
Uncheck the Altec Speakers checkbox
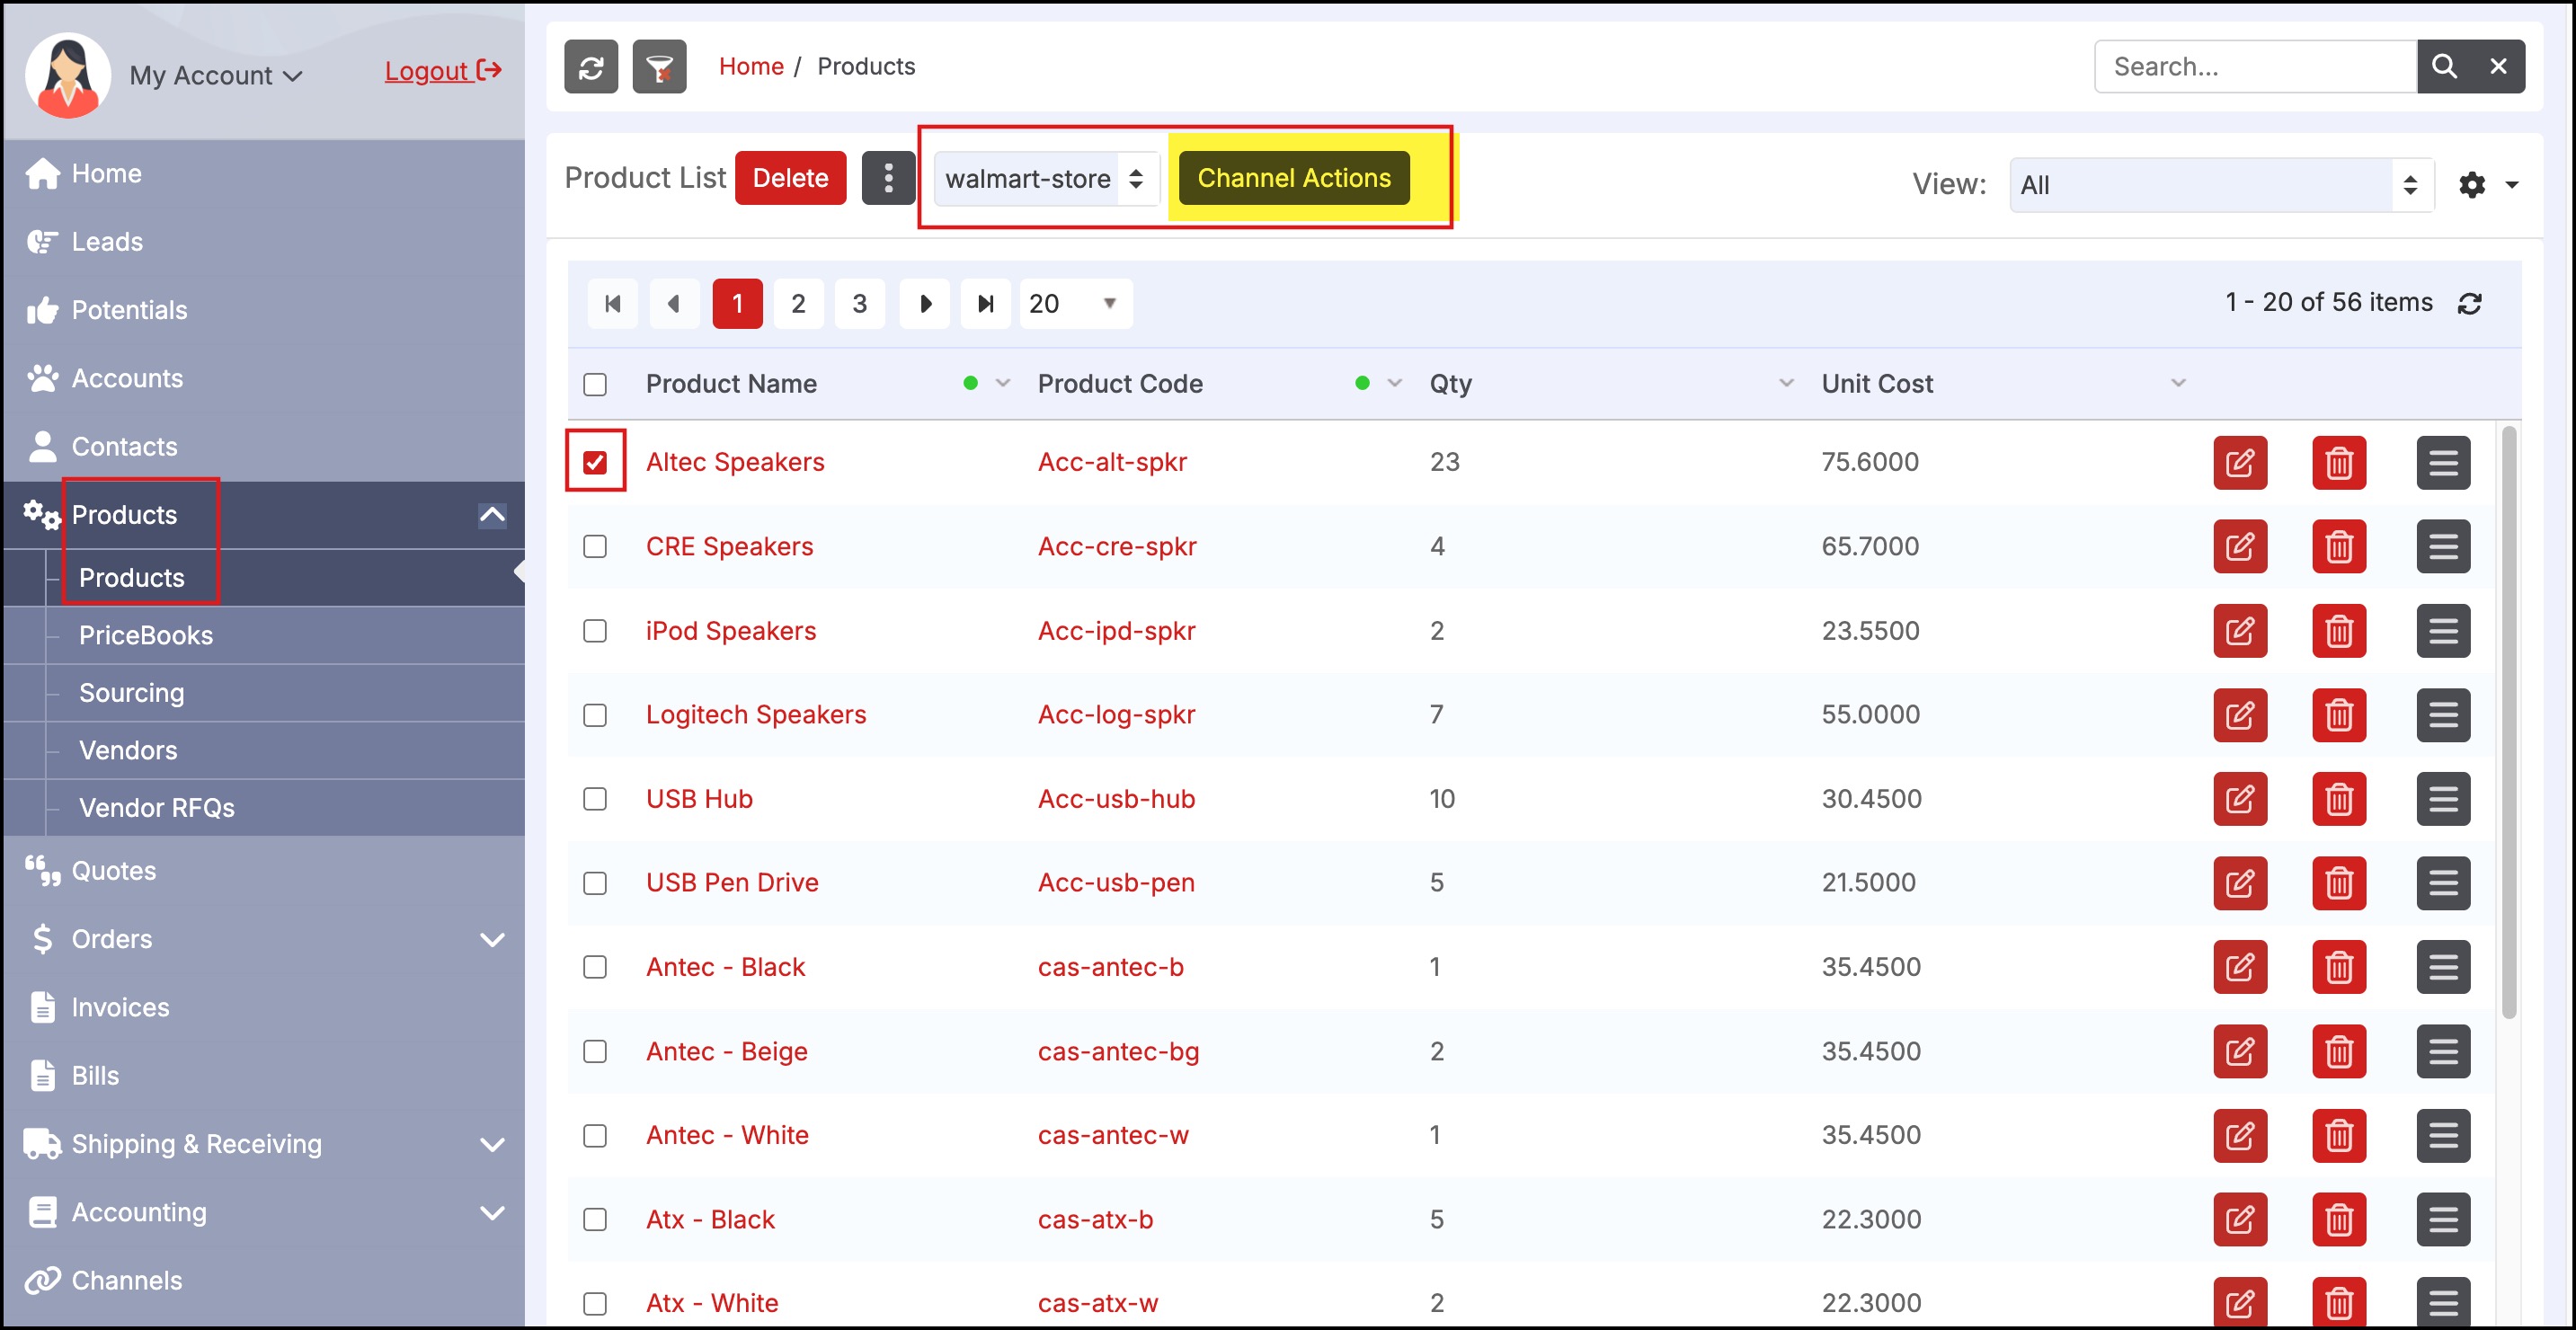[595, 463]
